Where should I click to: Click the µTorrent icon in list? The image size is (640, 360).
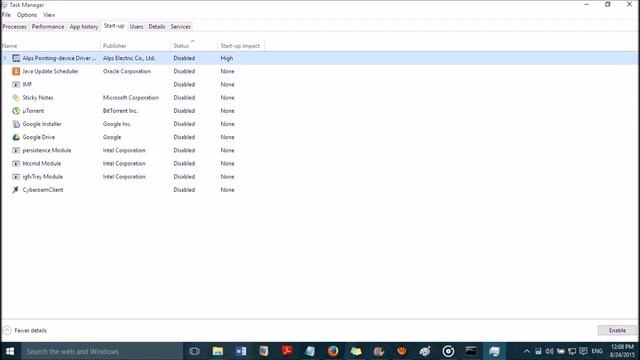pos(16,111)
